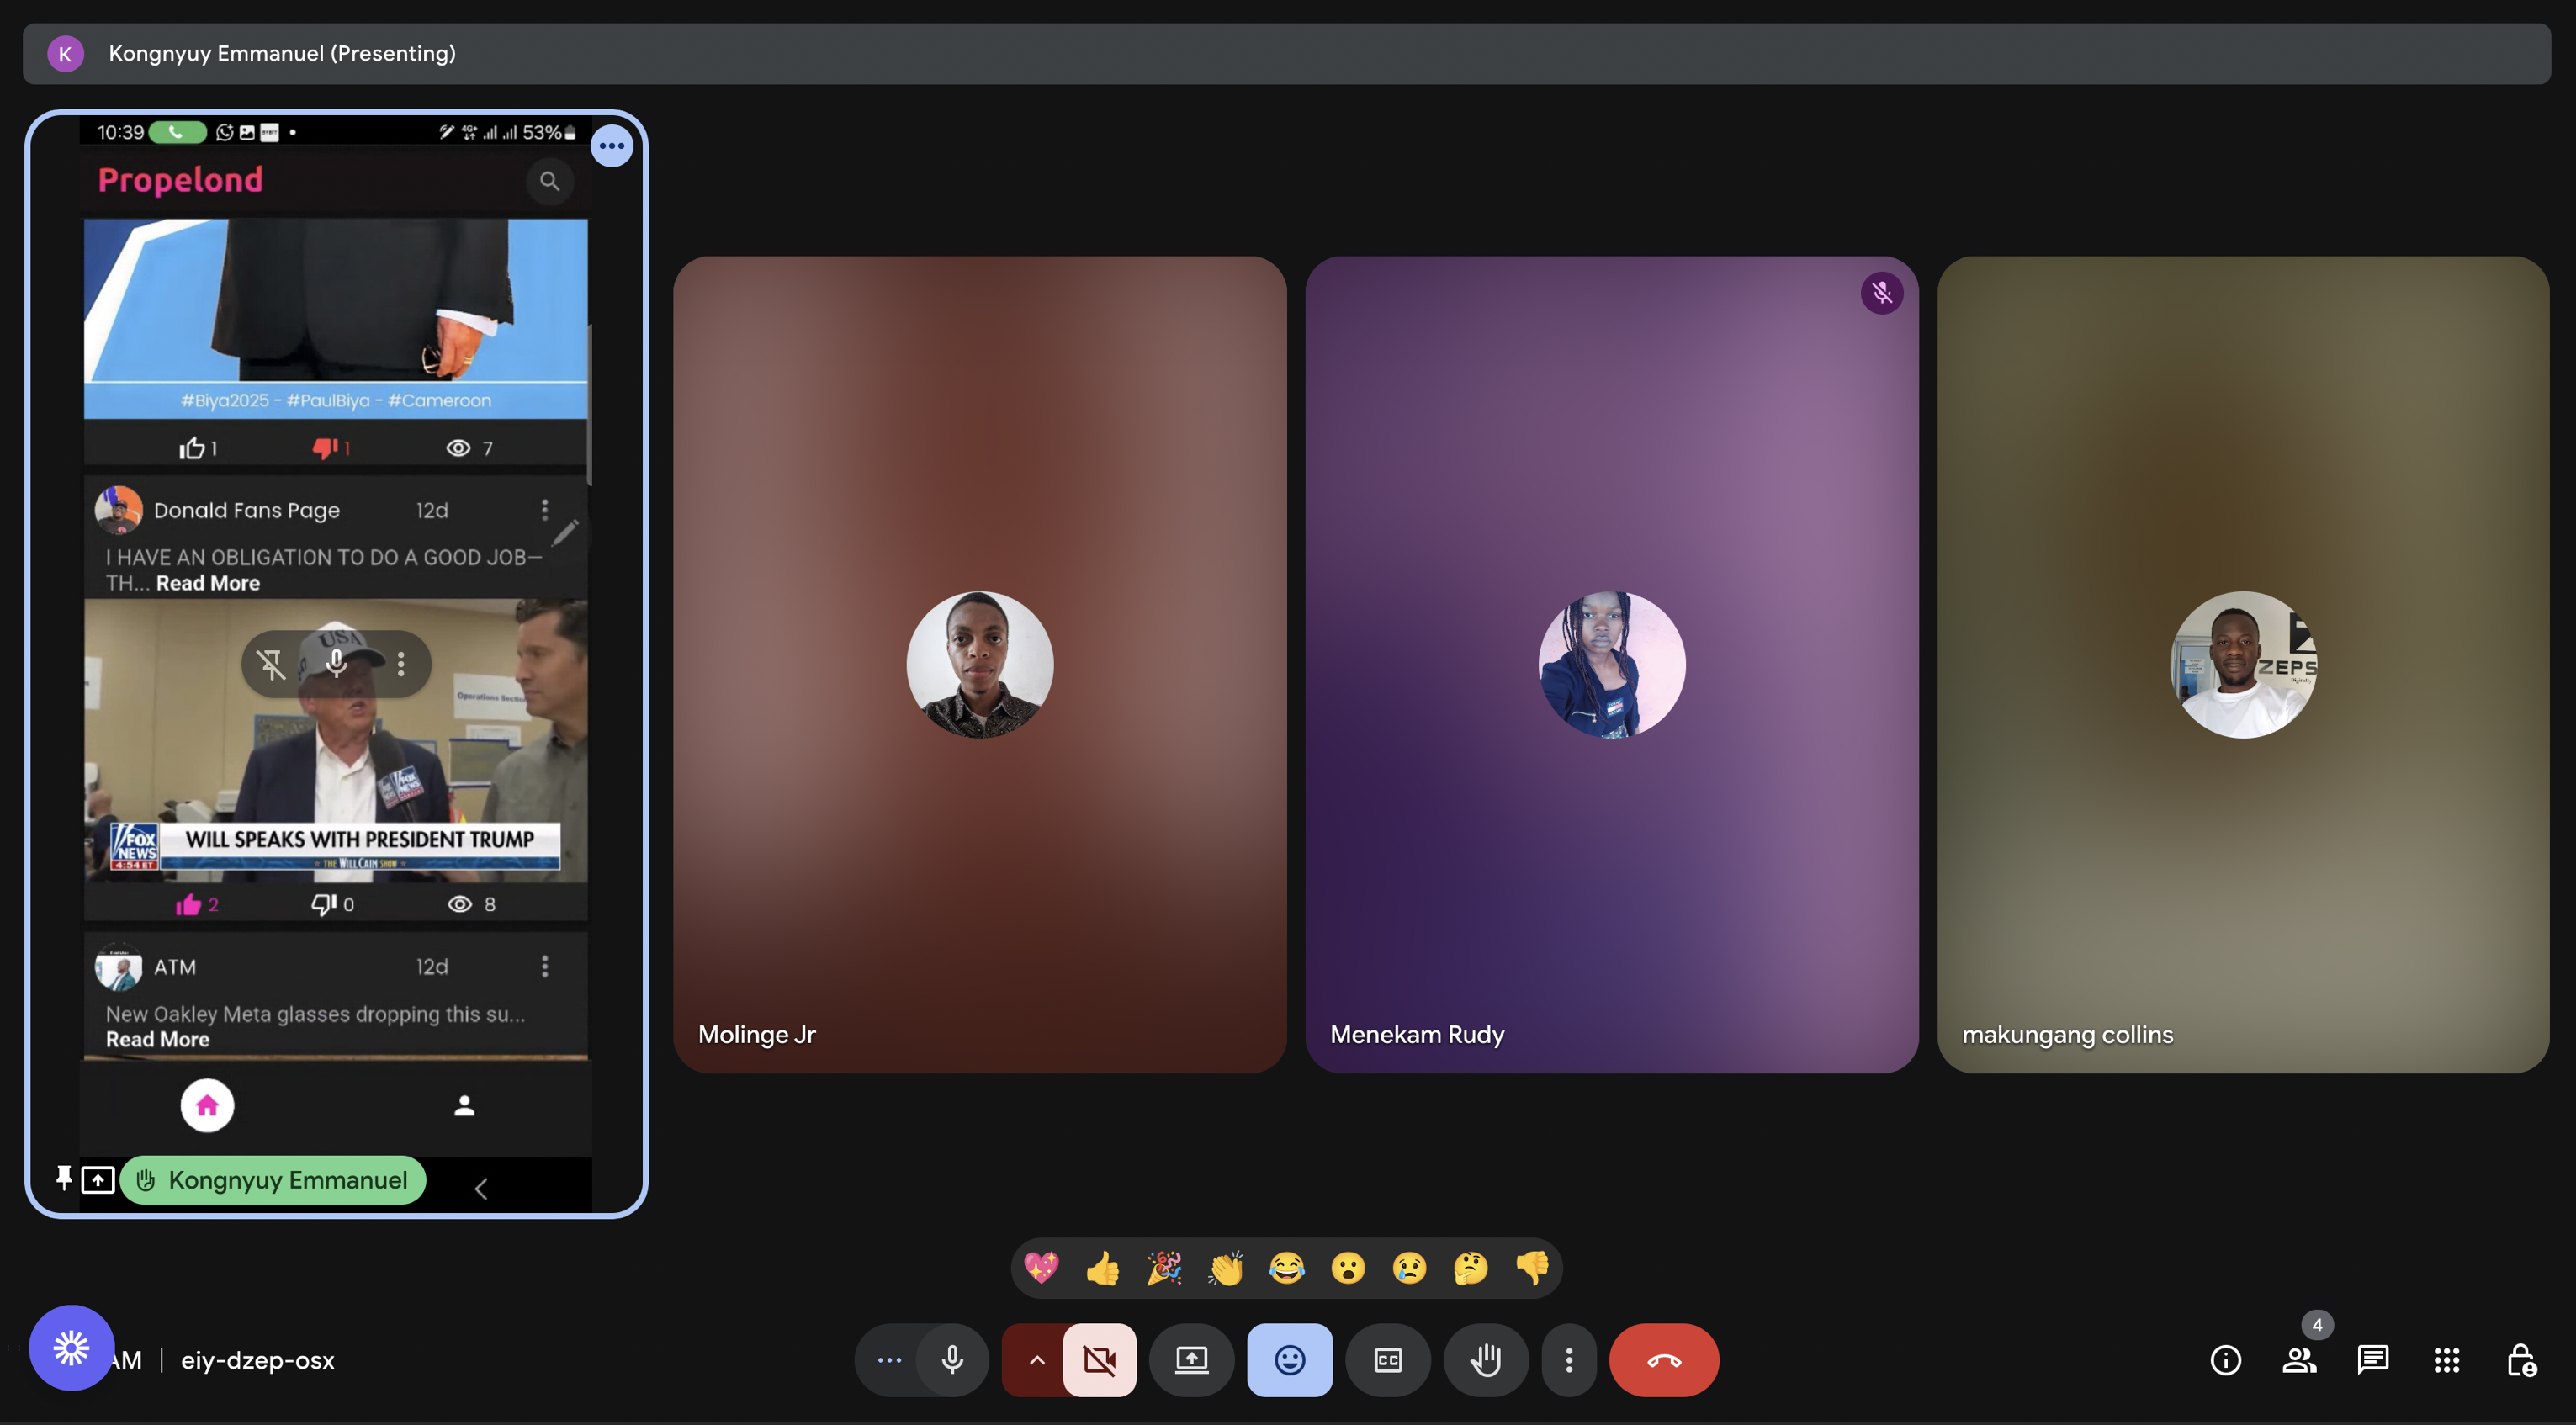This screenshot has height=1425, width=2576.
Task: Close the emoji reactions picker
Action: tap(1289, 1360)
